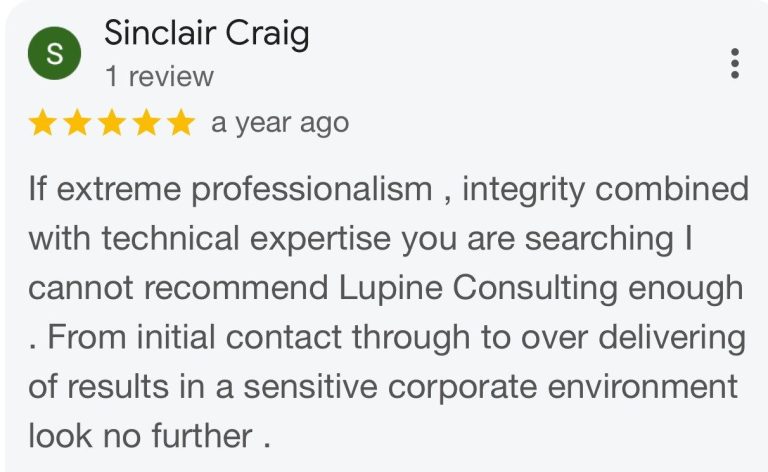Click the green S profile avatar
This screenshot has height=472, width=768.
pos(53,56)
